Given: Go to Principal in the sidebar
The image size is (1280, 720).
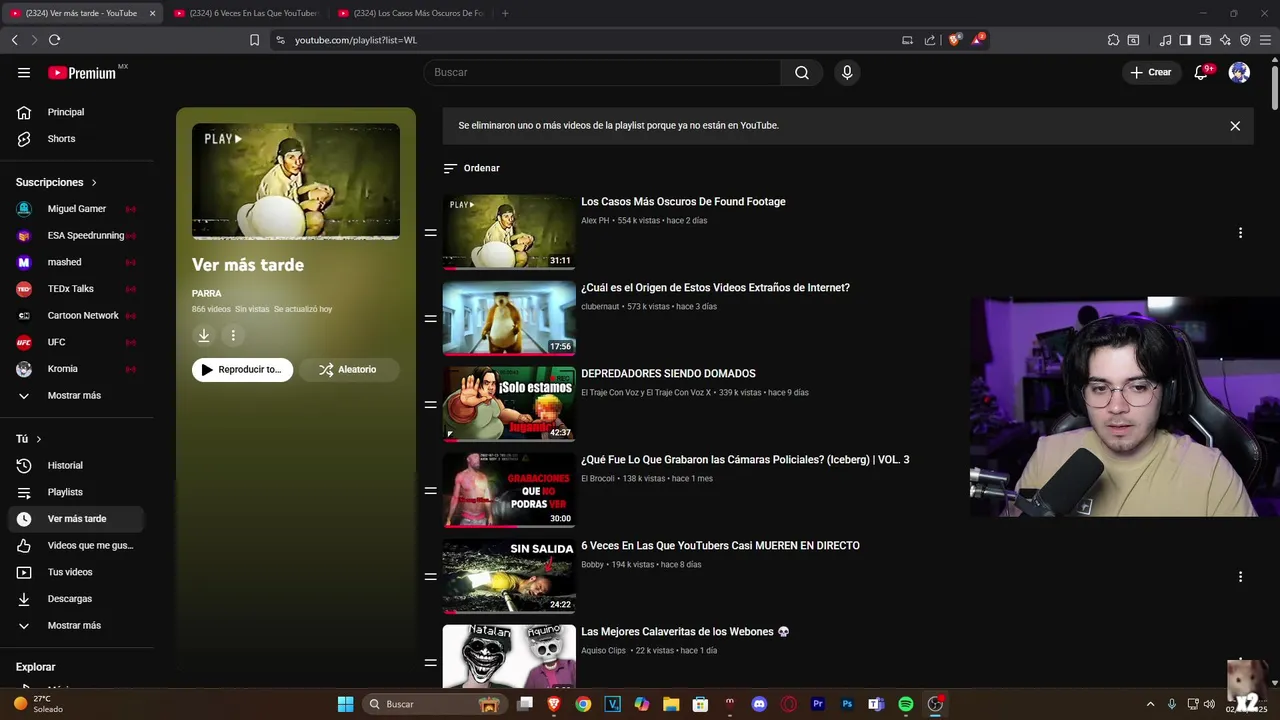Looking at the screenshot, I should tap(76, 112).
